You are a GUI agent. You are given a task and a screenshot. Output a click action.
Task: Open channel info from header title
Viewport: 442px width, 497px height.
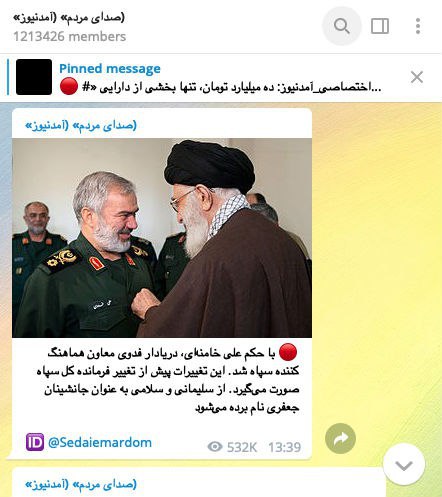point(69,17)
